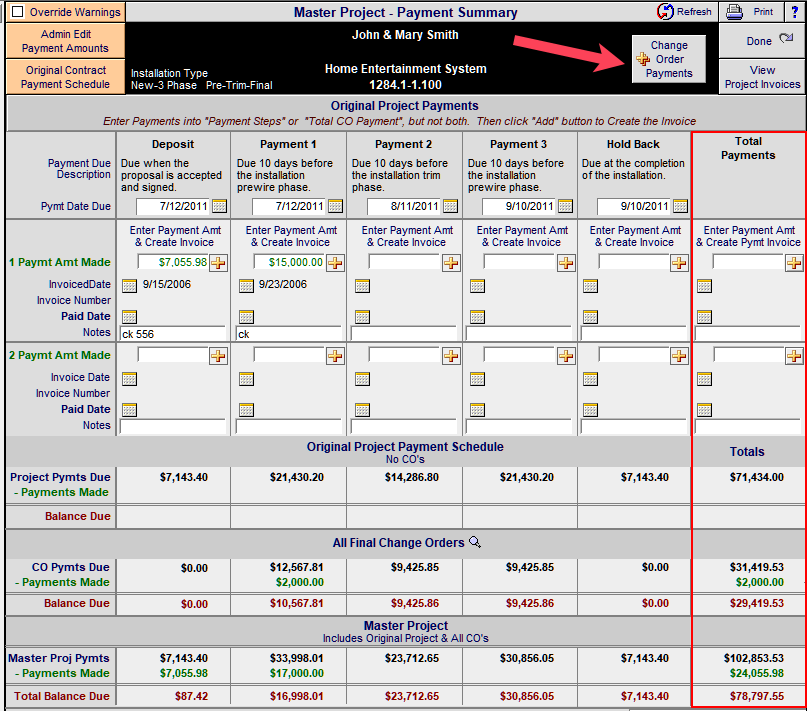Open Payment 2 due date calendar picker
The image size is (807, 711).
[x=450, y=206]
